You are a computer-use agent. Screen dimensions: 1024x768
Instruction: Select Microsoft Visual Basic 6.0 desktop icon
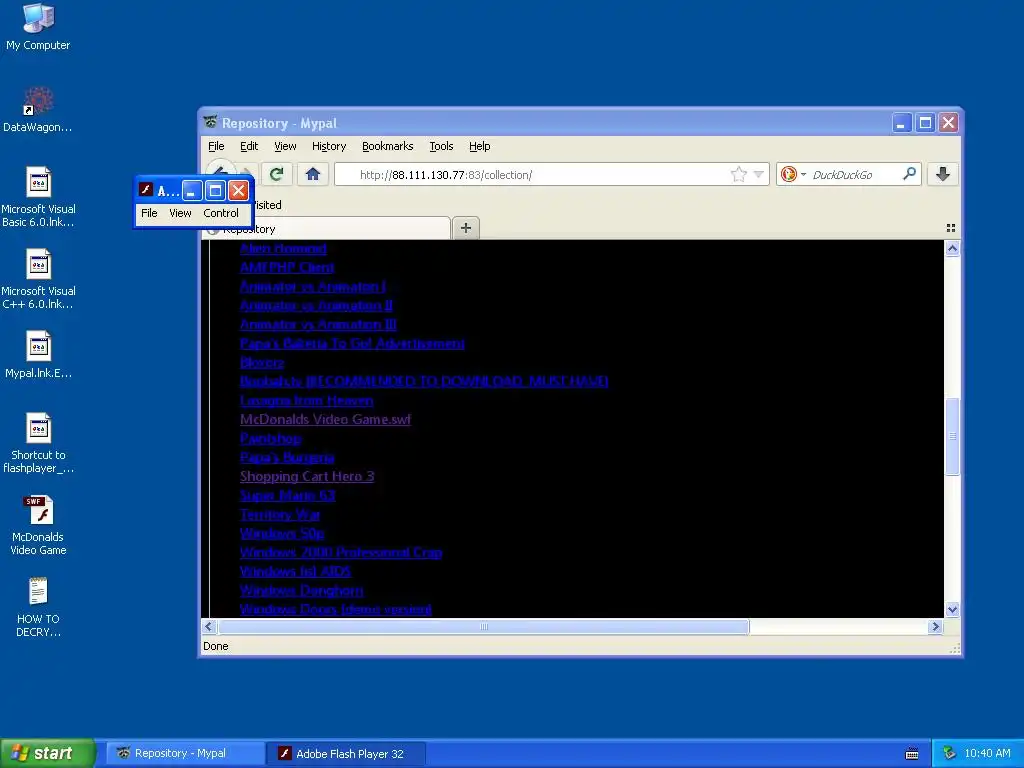click(x=38, y=197)
